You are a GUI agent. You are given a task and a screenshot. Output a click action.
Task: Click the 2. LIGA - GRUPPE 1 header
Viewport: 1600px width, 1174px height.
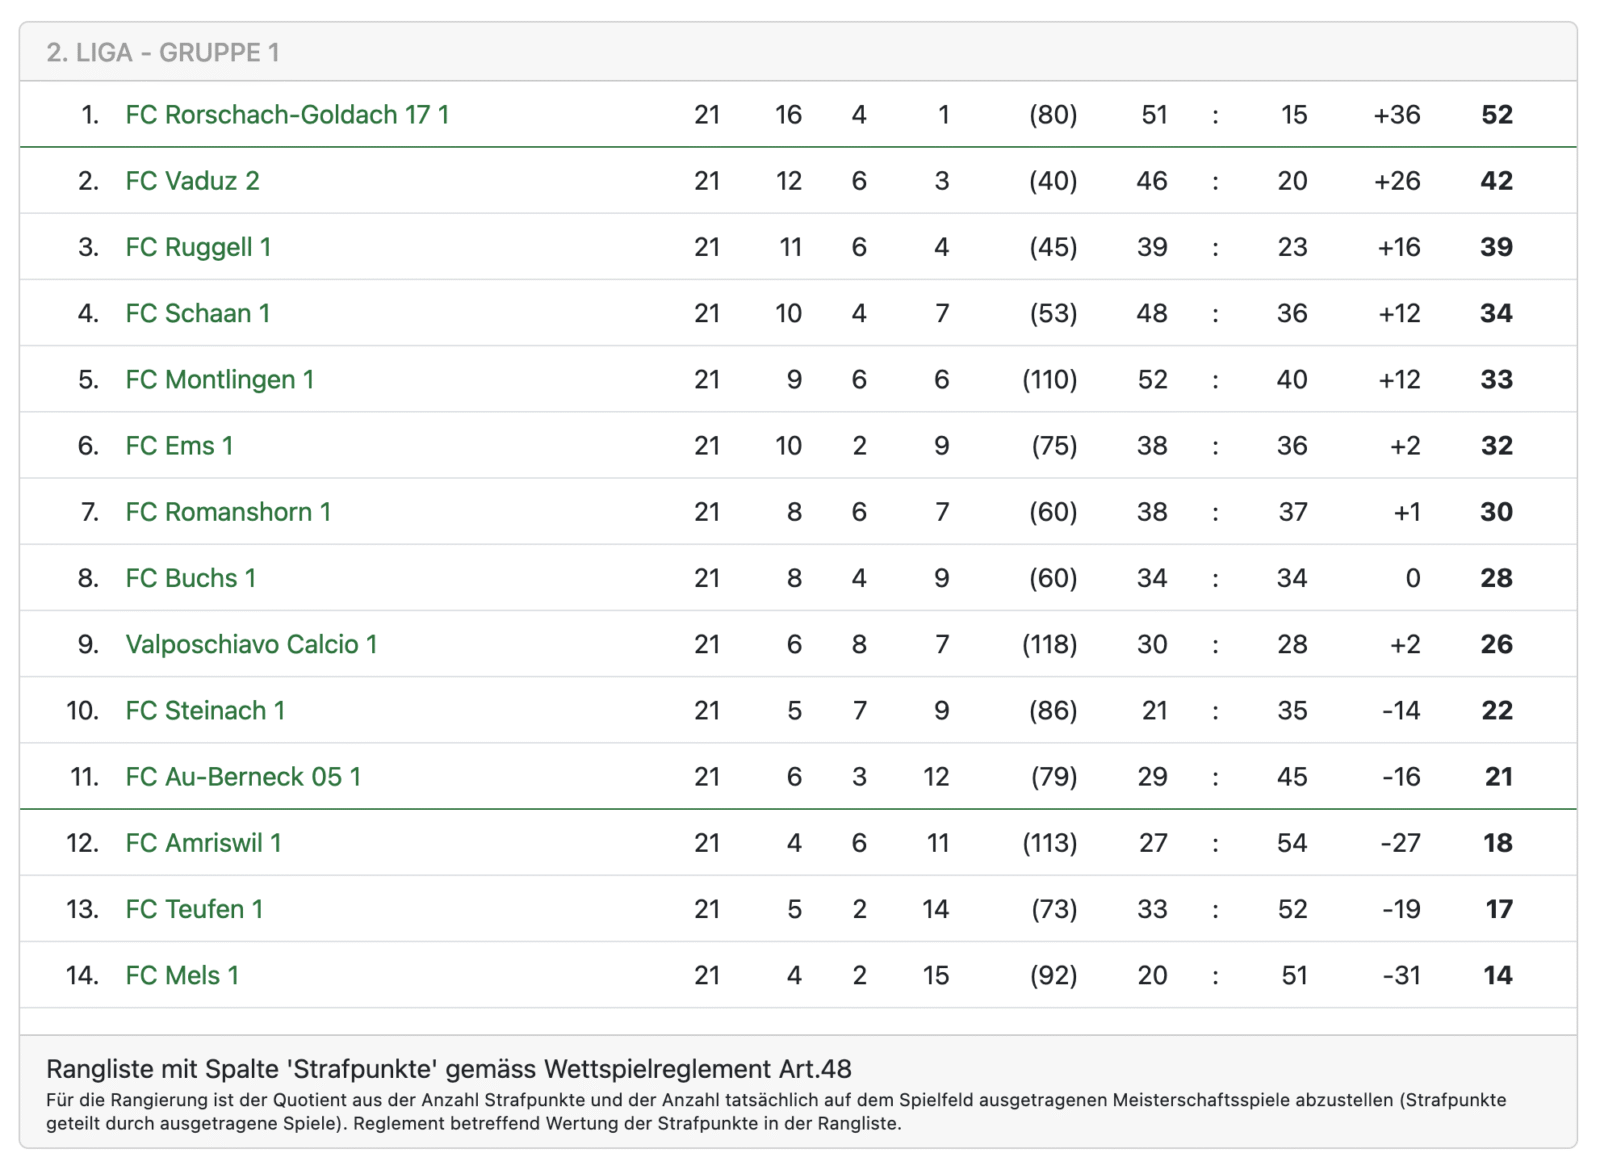[163, 52]
